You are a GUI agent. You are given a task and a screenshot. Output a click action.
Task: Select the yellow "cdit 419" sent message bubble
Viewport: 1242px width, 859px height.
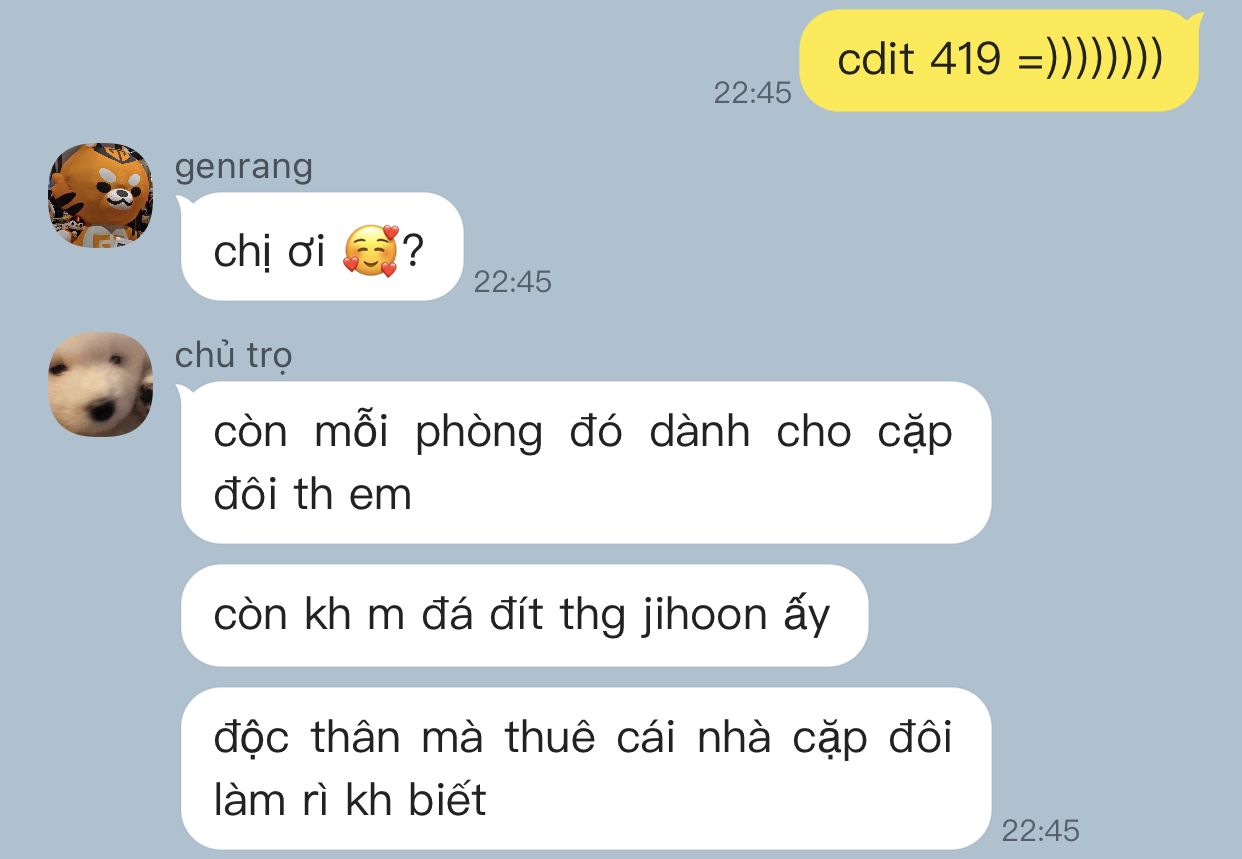coord(1001,60)
